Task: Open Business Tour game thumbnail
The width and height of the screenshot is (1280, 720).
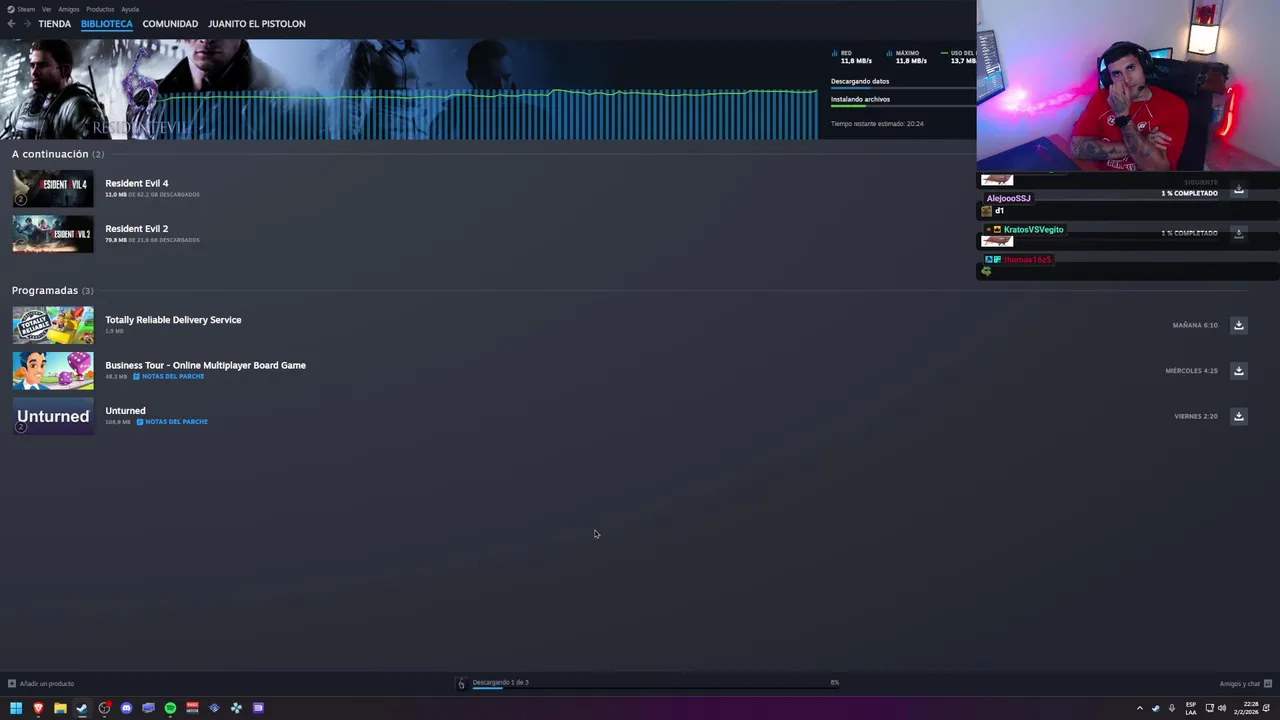Action: 53,371
